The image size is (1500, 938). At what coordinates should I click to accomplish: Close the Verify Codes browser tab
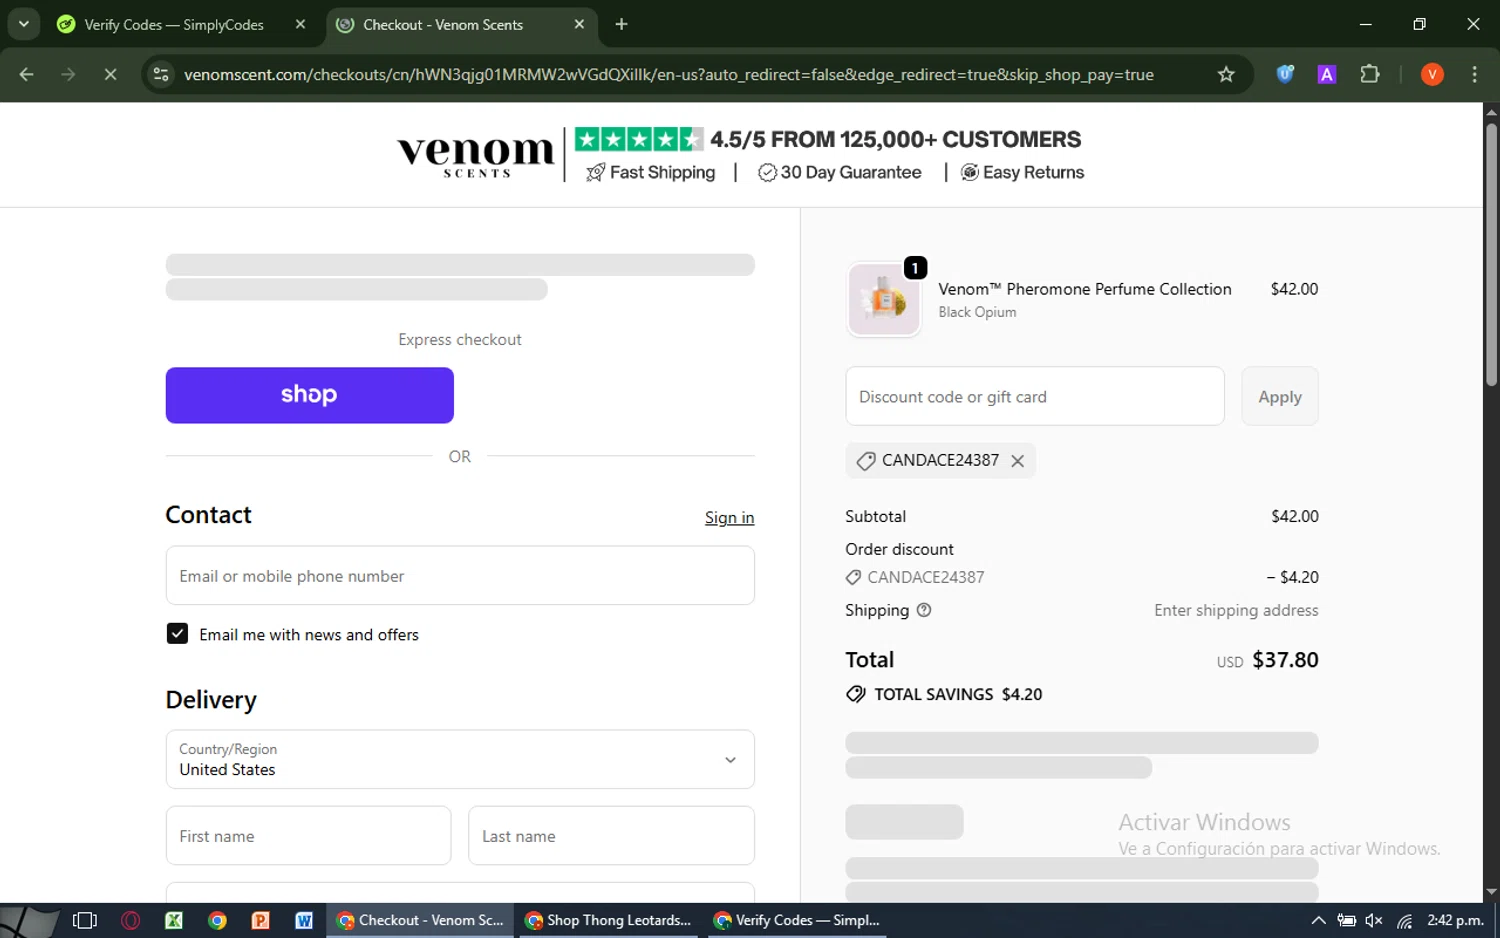(x=300, y=24)
